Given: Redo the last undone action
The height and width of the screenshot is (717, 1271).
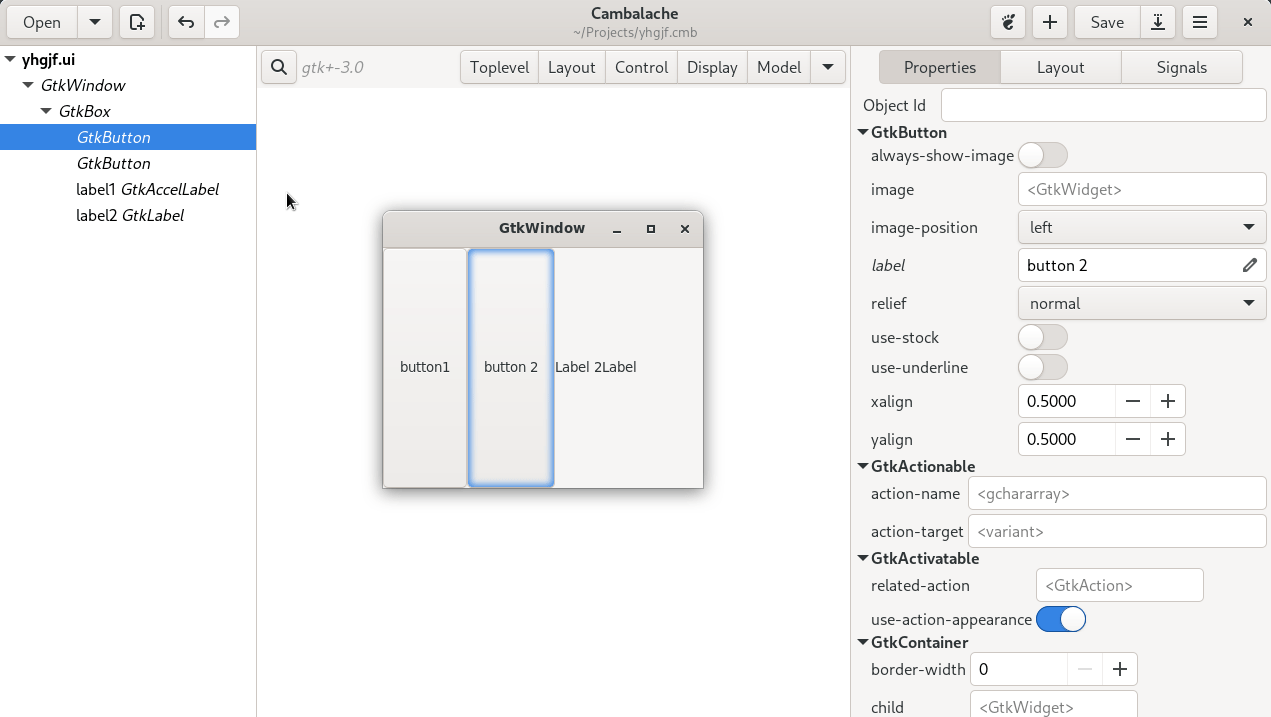Looking at the screenshot, I should tap(222, 22).
